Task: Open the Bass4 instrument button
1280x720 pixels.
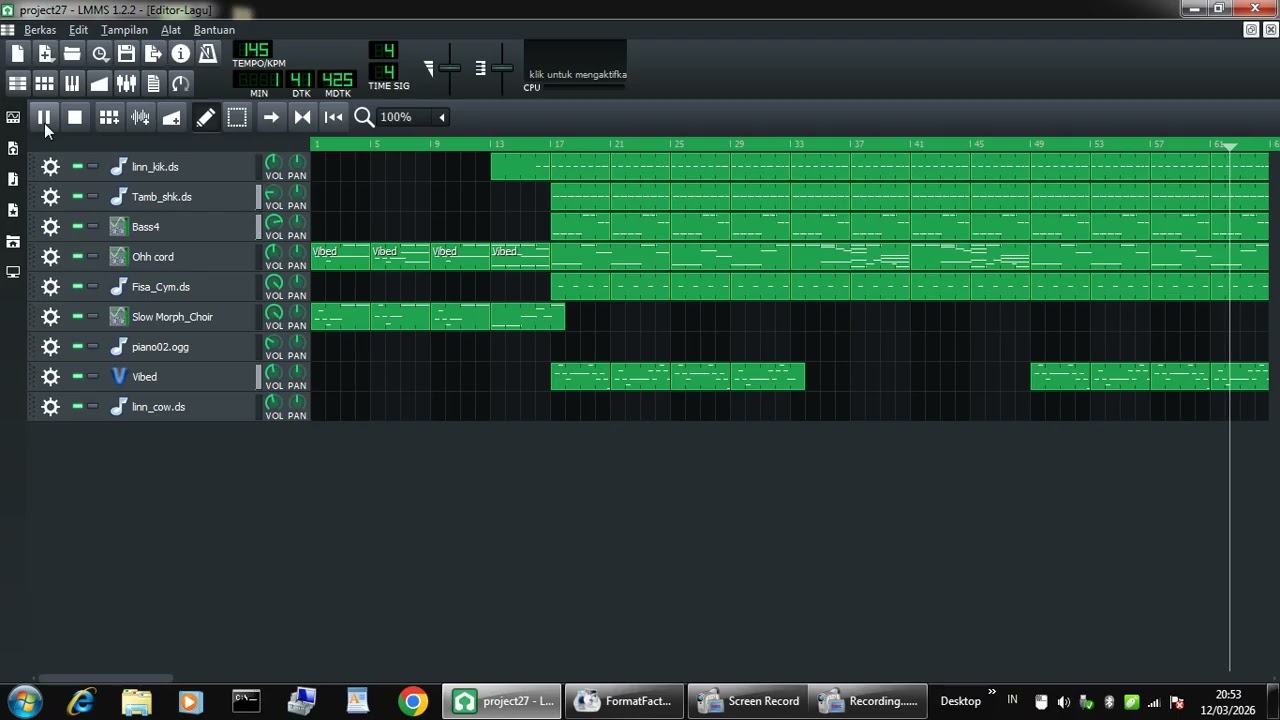Action: [x=181, y=227]
